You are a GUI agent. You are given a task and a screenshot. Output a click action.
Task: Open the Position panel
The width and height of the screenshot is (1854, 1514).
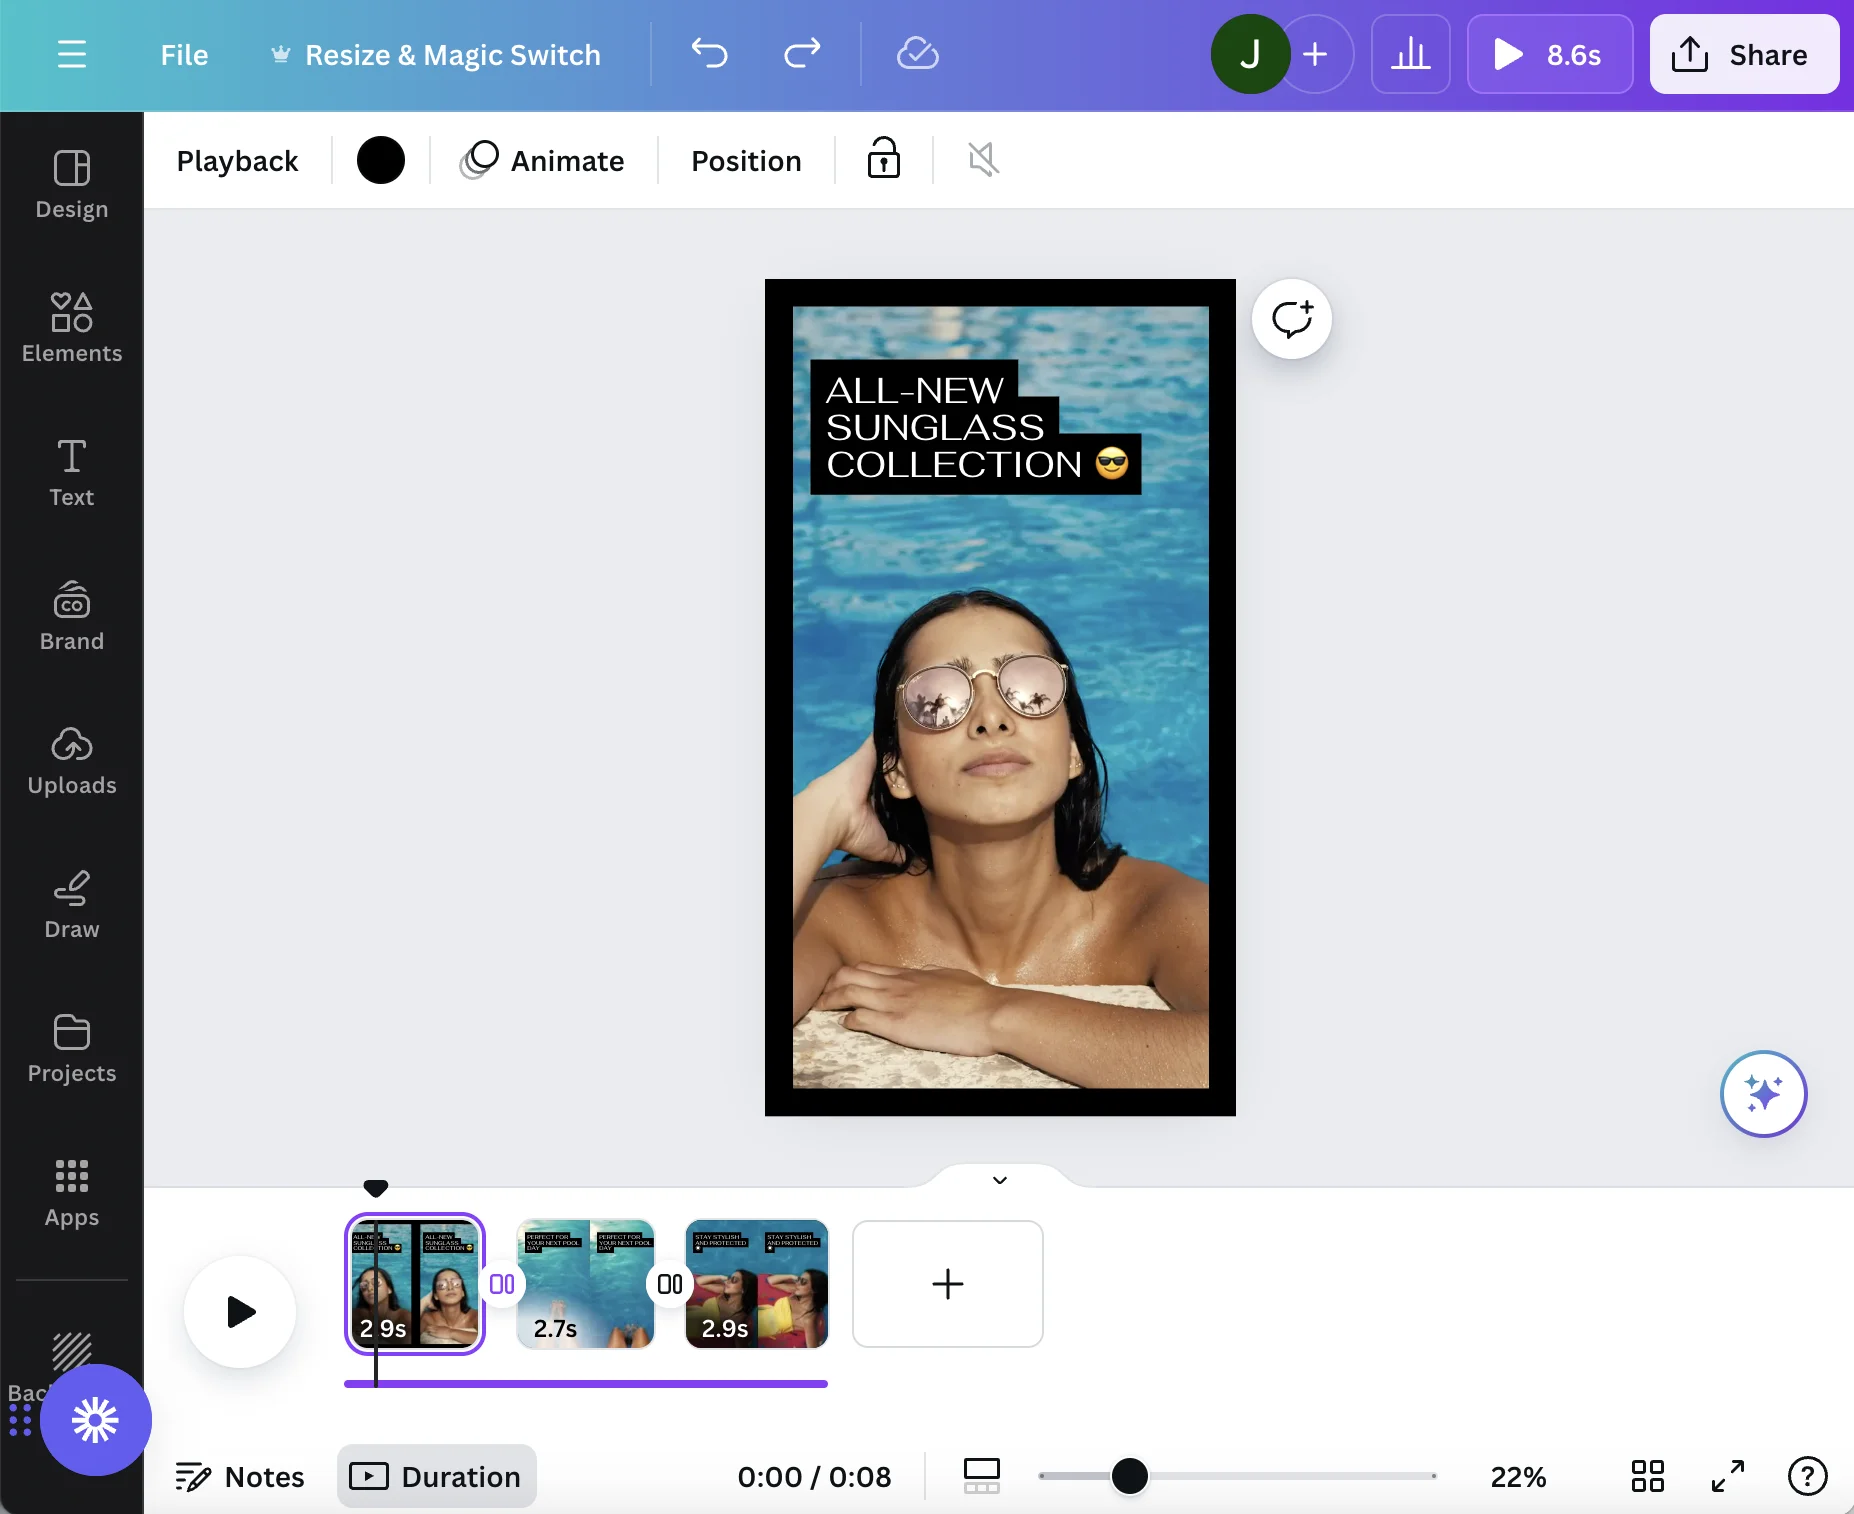[x=746, y=161]
